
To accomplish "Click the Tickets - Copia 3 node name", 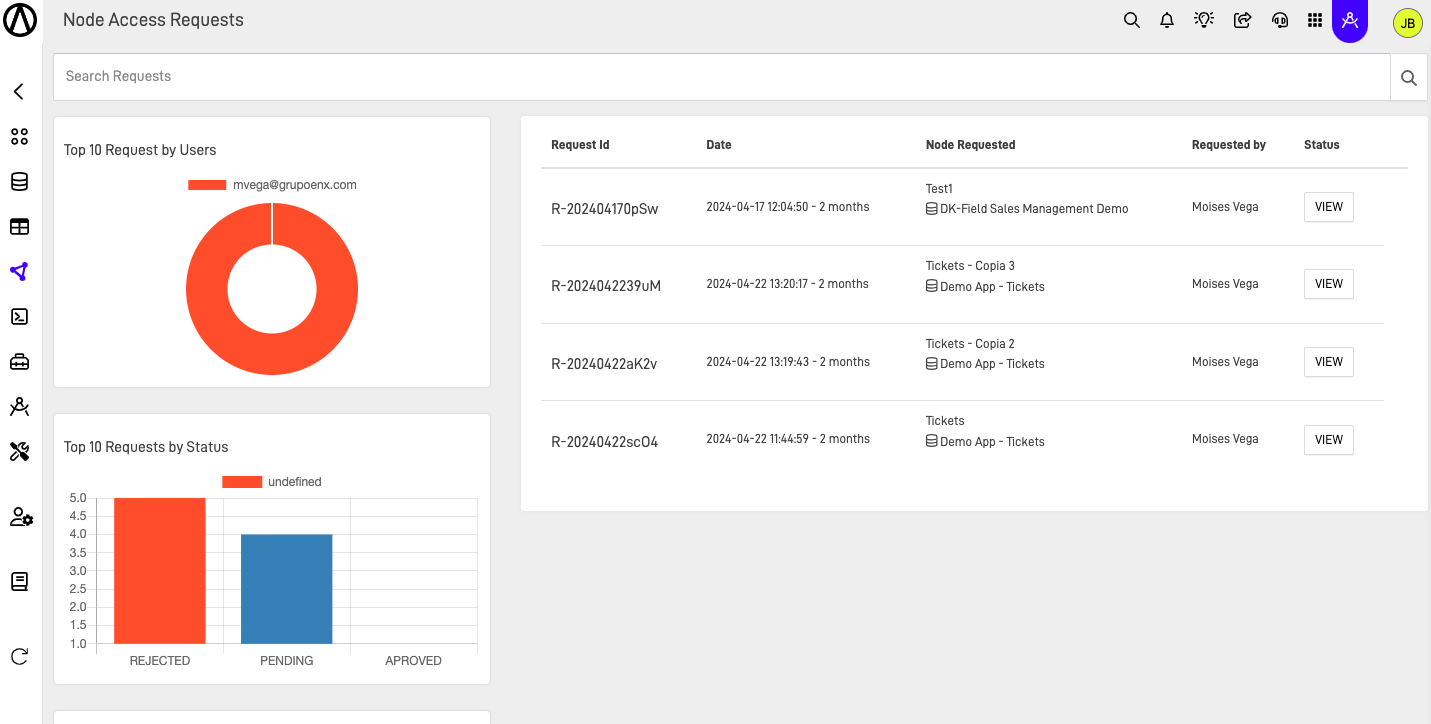I will click(x=970, y=266).
